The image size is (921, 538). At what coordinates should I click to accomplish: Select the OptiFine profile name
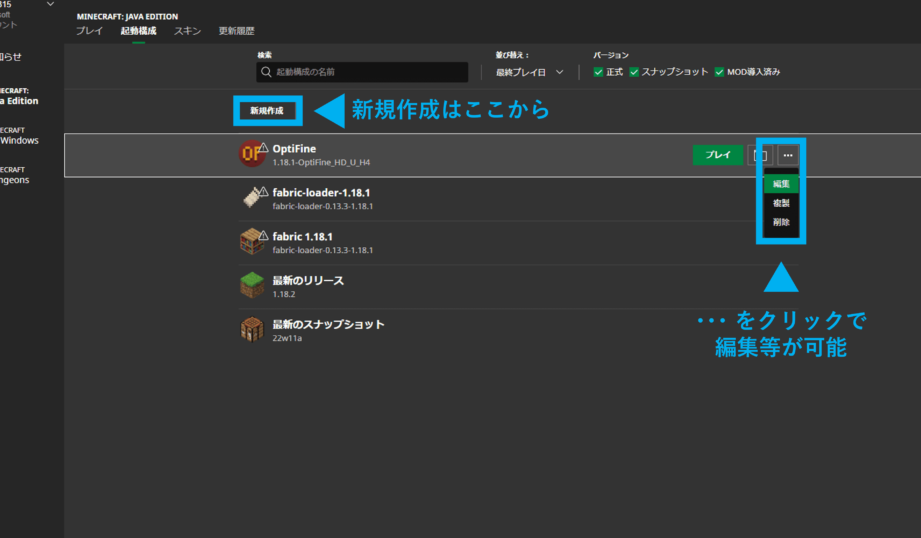pos(294,149)
